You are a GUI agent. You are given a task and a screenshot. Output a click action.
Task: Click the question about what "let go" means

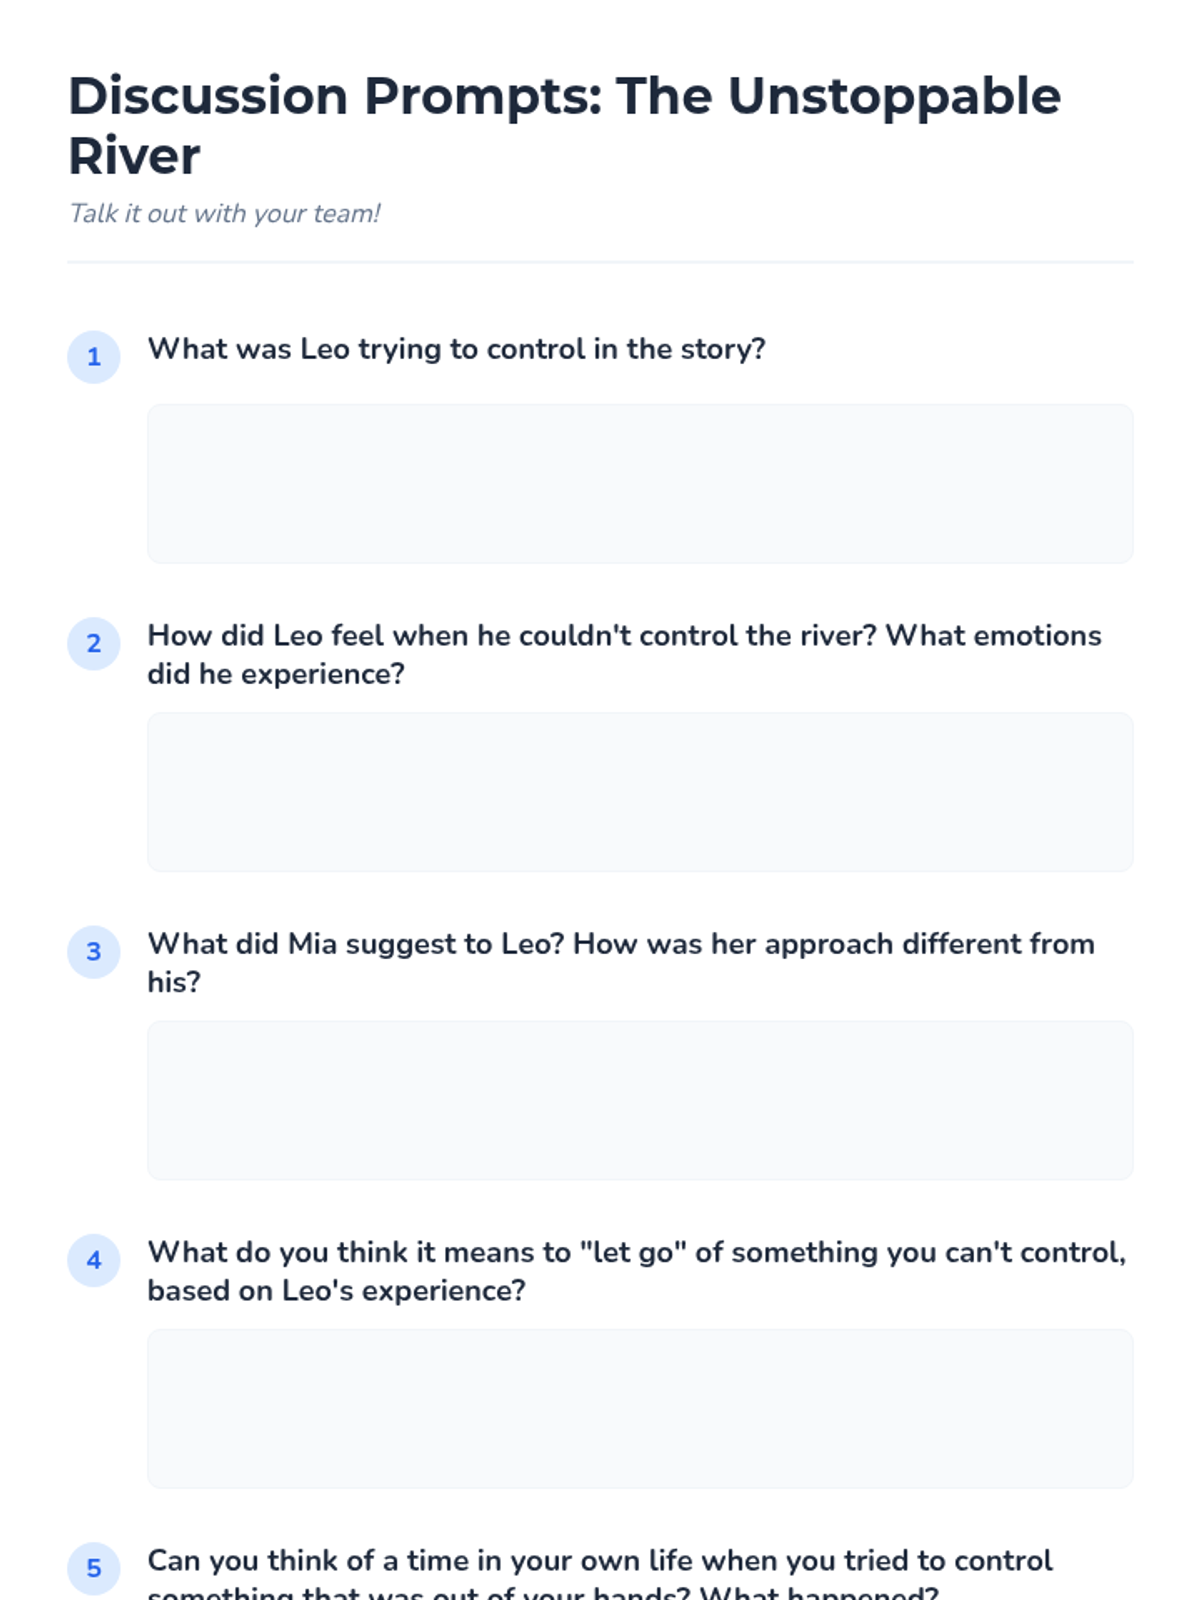637,1271
